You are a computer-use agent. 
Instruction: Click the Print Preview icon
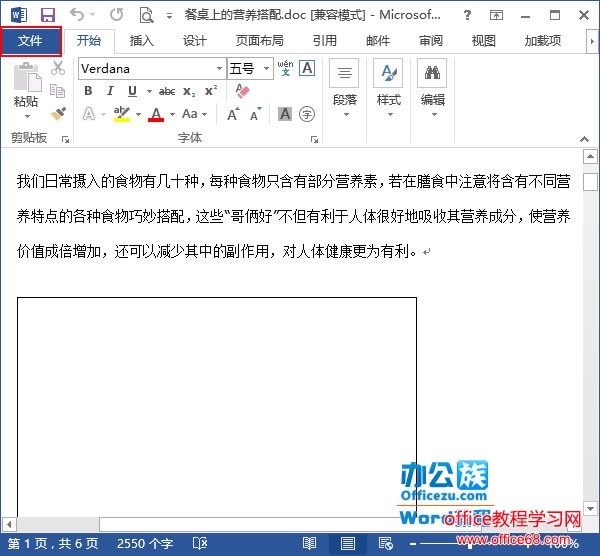coord(146,15)
